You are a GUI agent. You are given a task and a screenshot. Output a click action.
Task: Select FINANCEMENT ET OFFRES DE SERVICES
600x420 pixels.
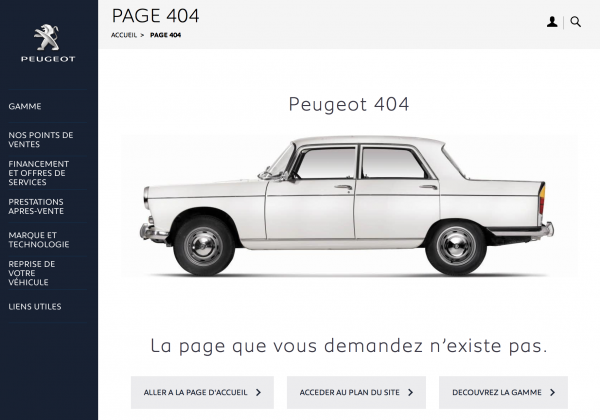coord(39,173)
